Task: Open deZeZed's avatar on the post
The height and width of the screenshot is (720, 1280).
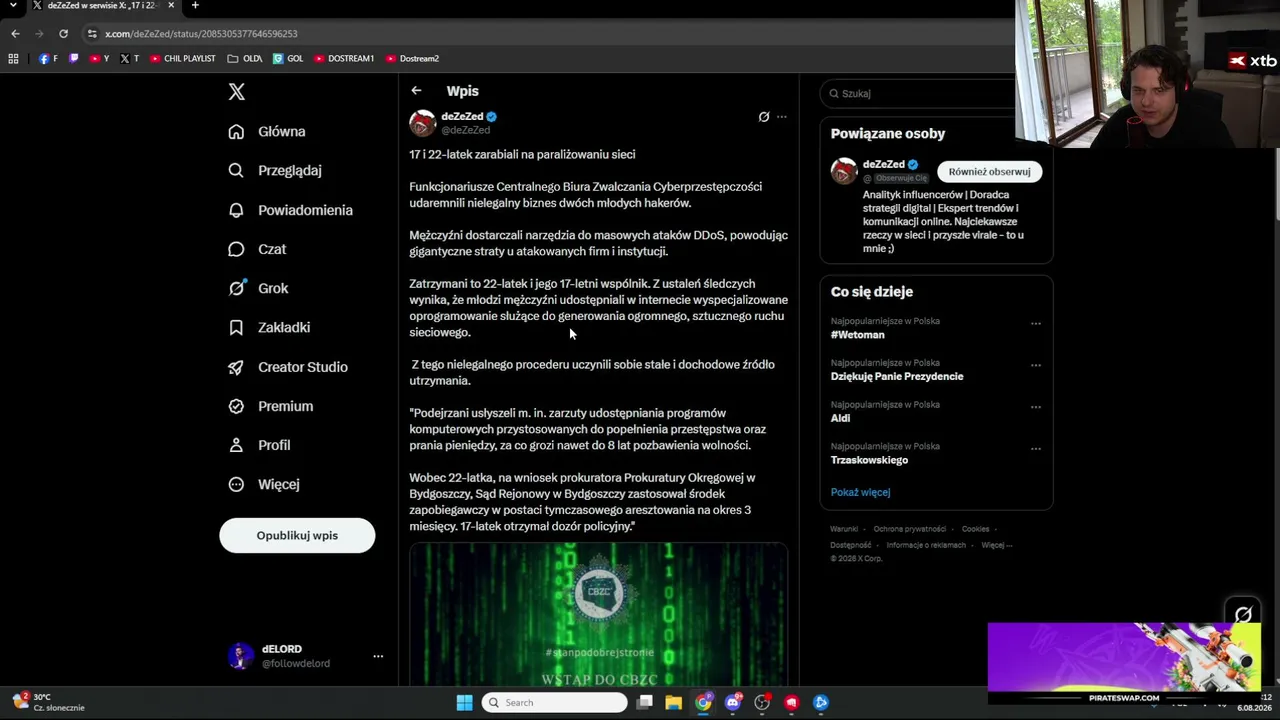Action: pyautogui.click(x=423, y=123)
